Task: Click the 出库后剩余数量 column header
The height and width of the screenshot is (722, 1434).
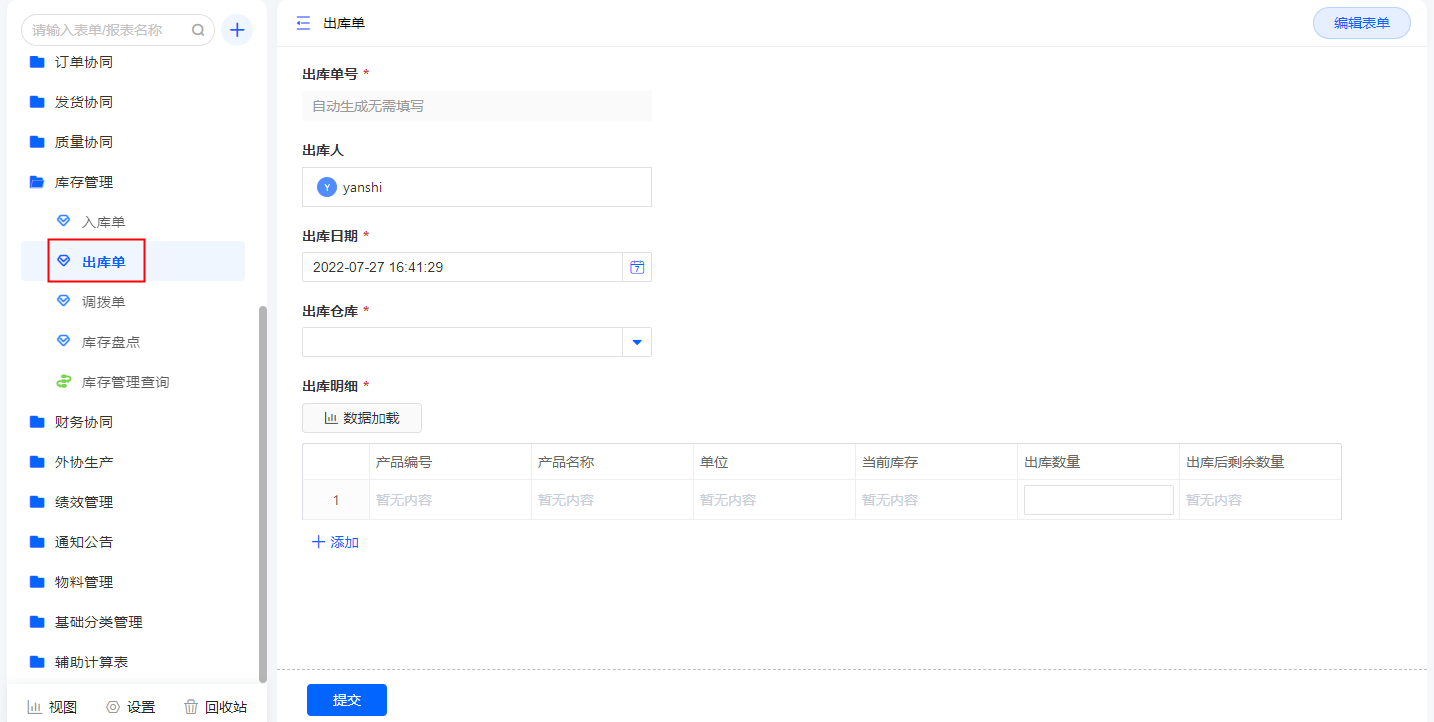Action: pyautogui.click(x=1260, y=462)
